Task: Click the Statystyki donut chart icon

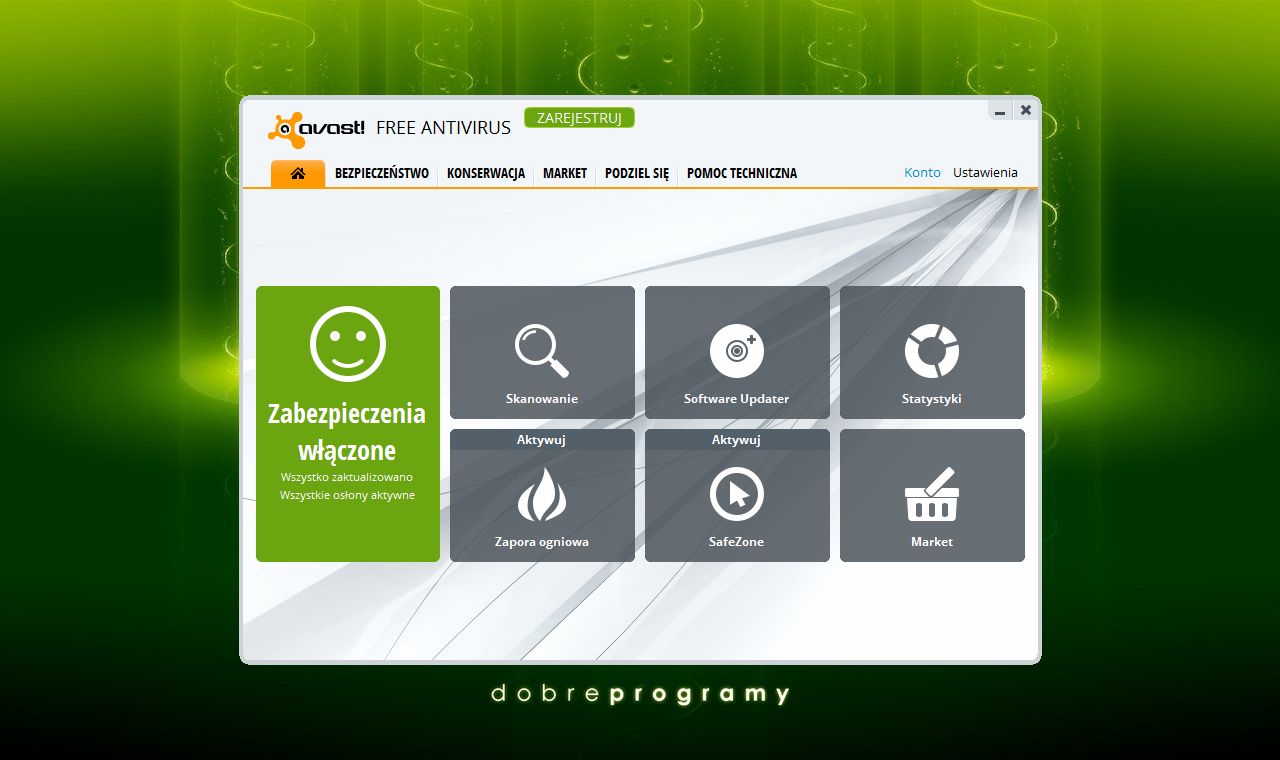Action: (932, 351)
